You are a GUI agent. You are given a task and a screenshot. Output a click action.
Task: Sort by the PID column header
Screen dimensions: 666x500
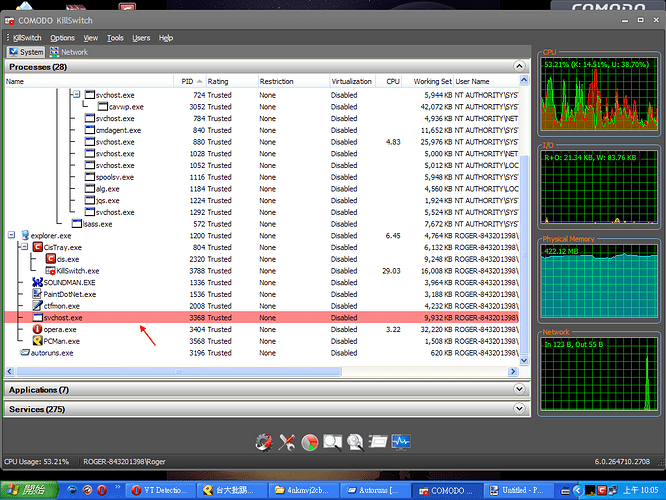click(x=190, y=81)
